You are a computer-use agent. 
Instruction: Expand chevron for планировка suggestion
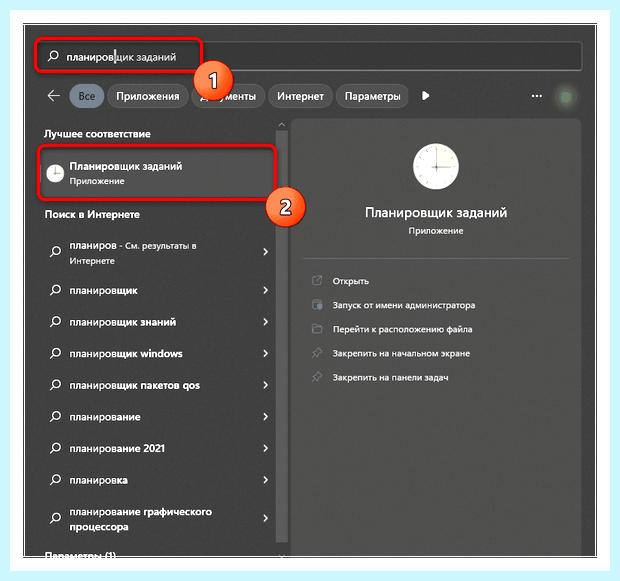pos(265,480)
